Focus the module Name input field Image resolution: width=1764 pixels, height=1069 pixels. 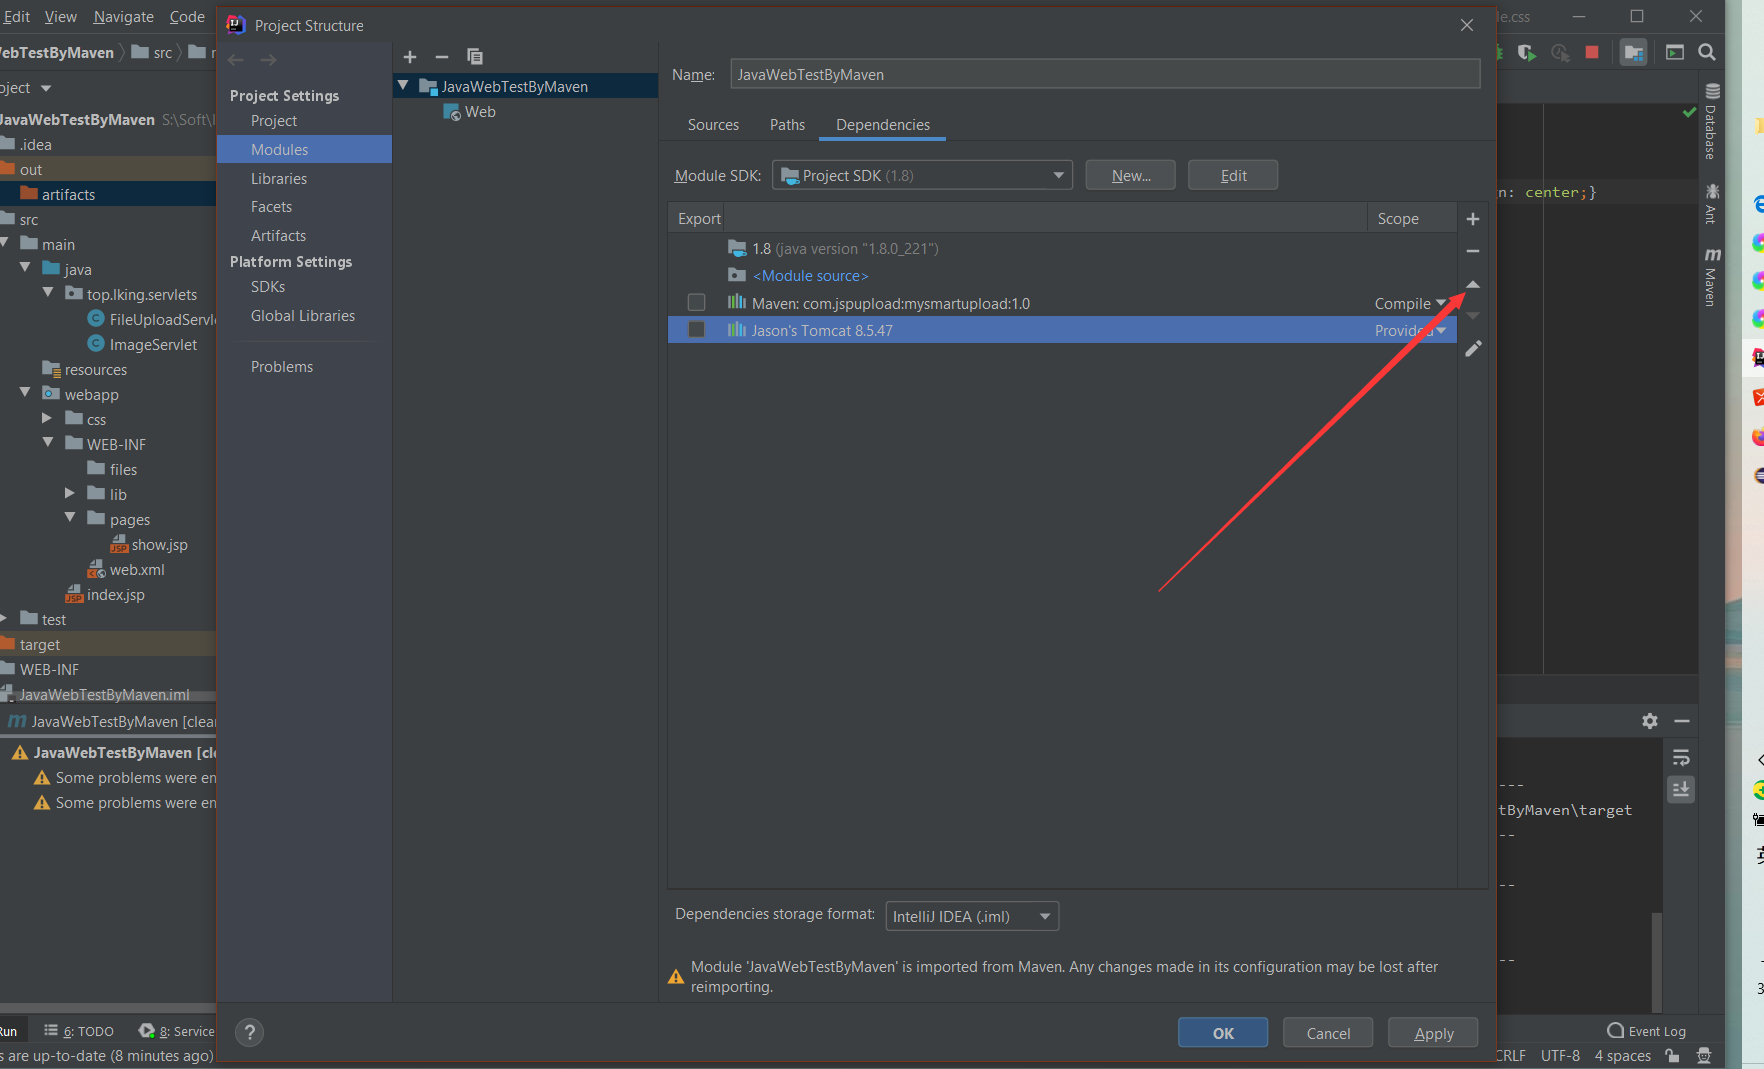(x=1105, y=74)
